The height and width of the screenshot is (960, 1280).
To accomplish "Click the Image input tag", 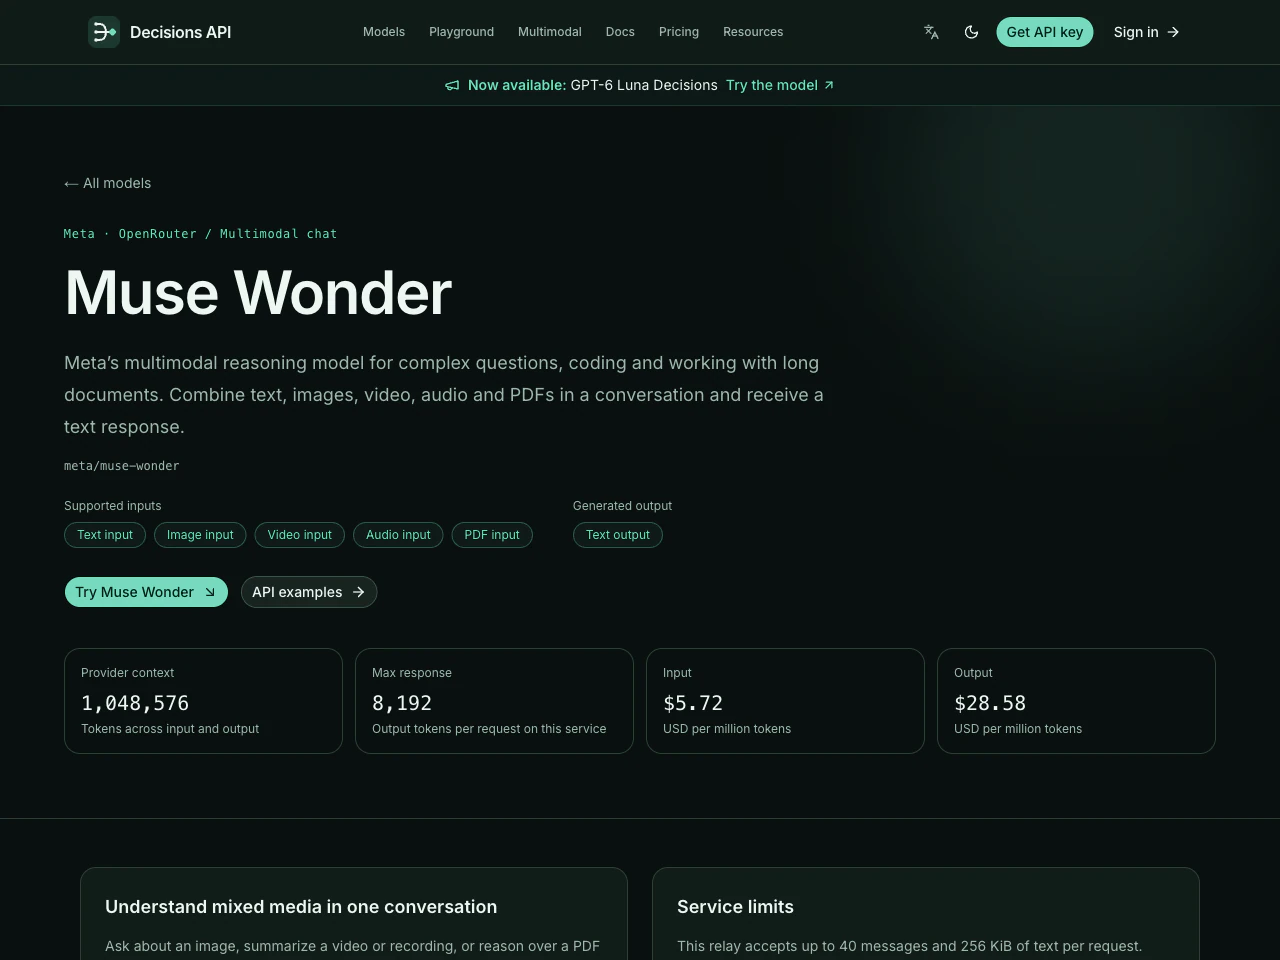I will coord(200,535).
